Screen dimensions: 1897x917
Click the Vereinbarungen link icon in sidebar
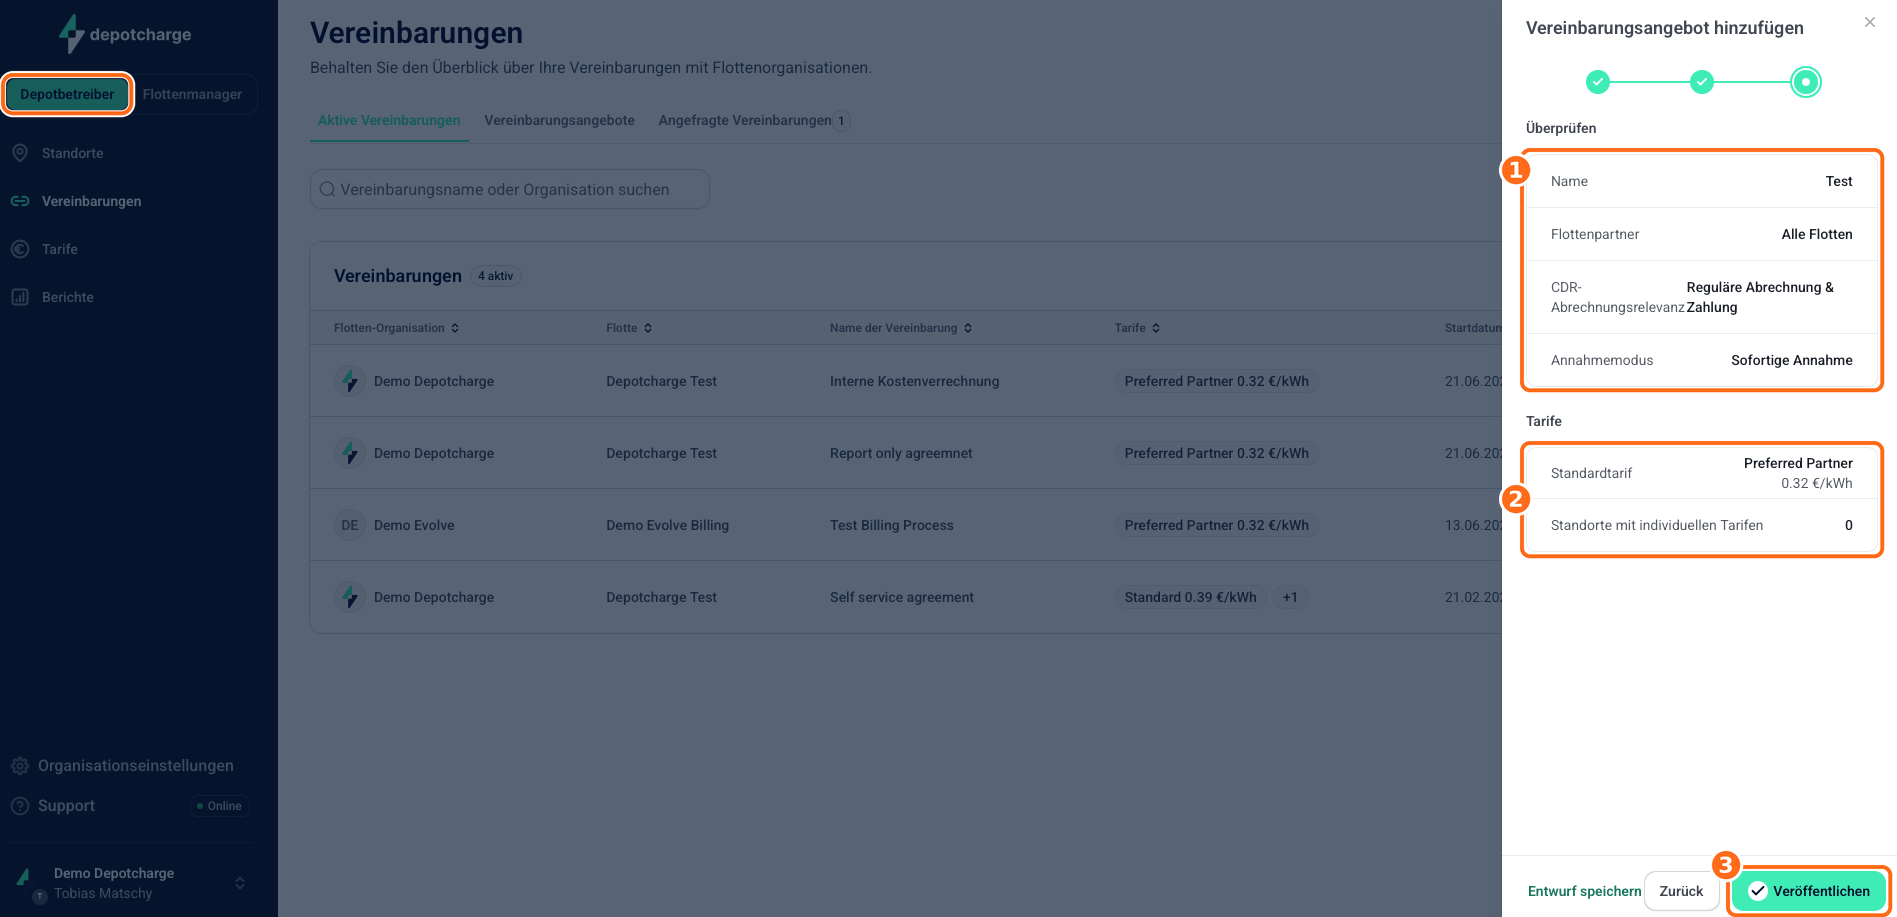(20, 201)
